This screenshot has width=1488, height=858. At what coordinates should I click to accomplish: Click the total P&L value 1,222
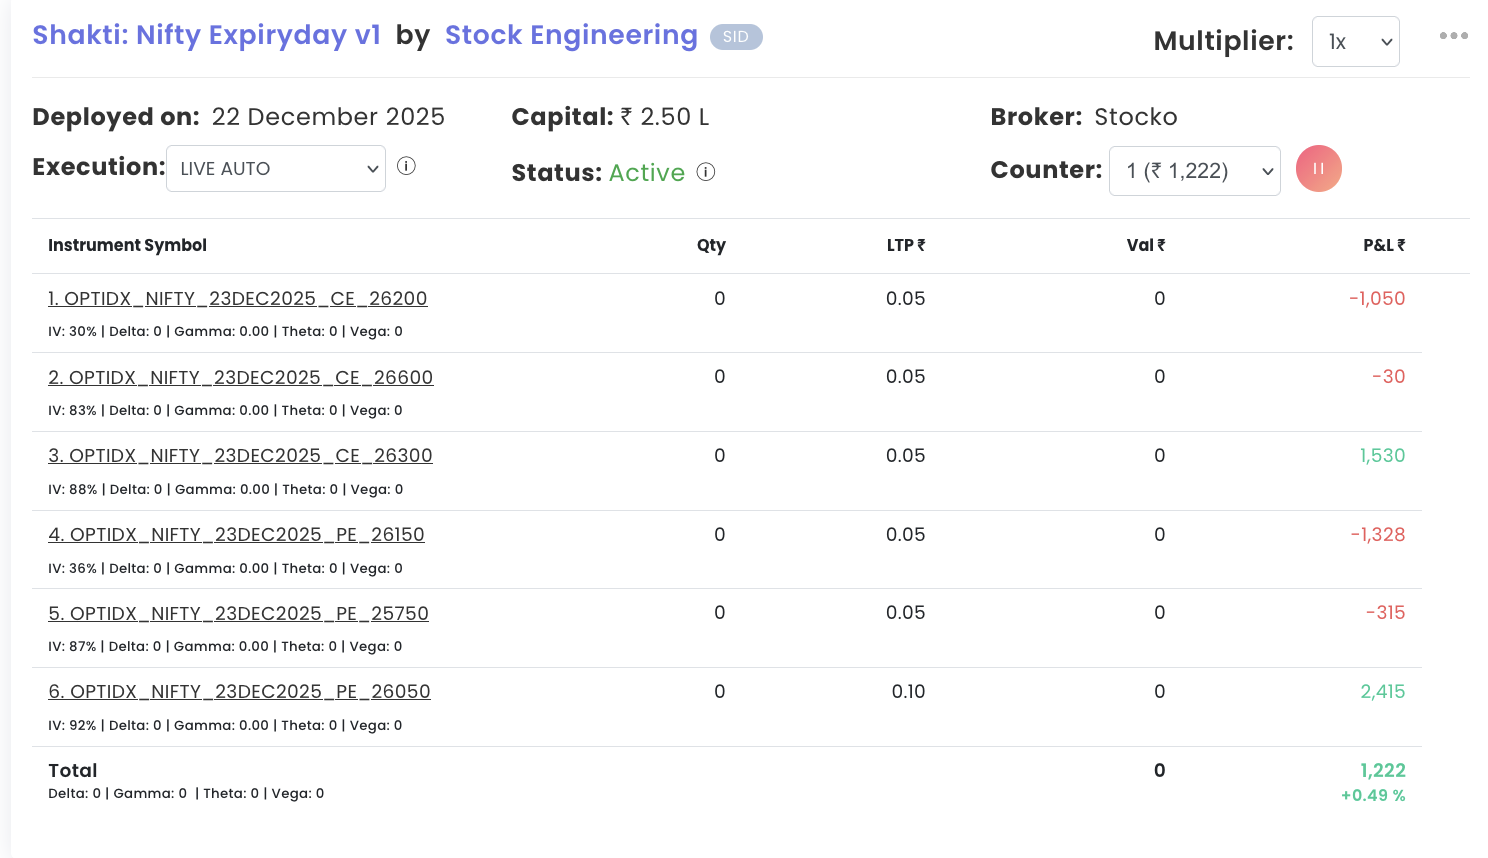[1382, 771]
